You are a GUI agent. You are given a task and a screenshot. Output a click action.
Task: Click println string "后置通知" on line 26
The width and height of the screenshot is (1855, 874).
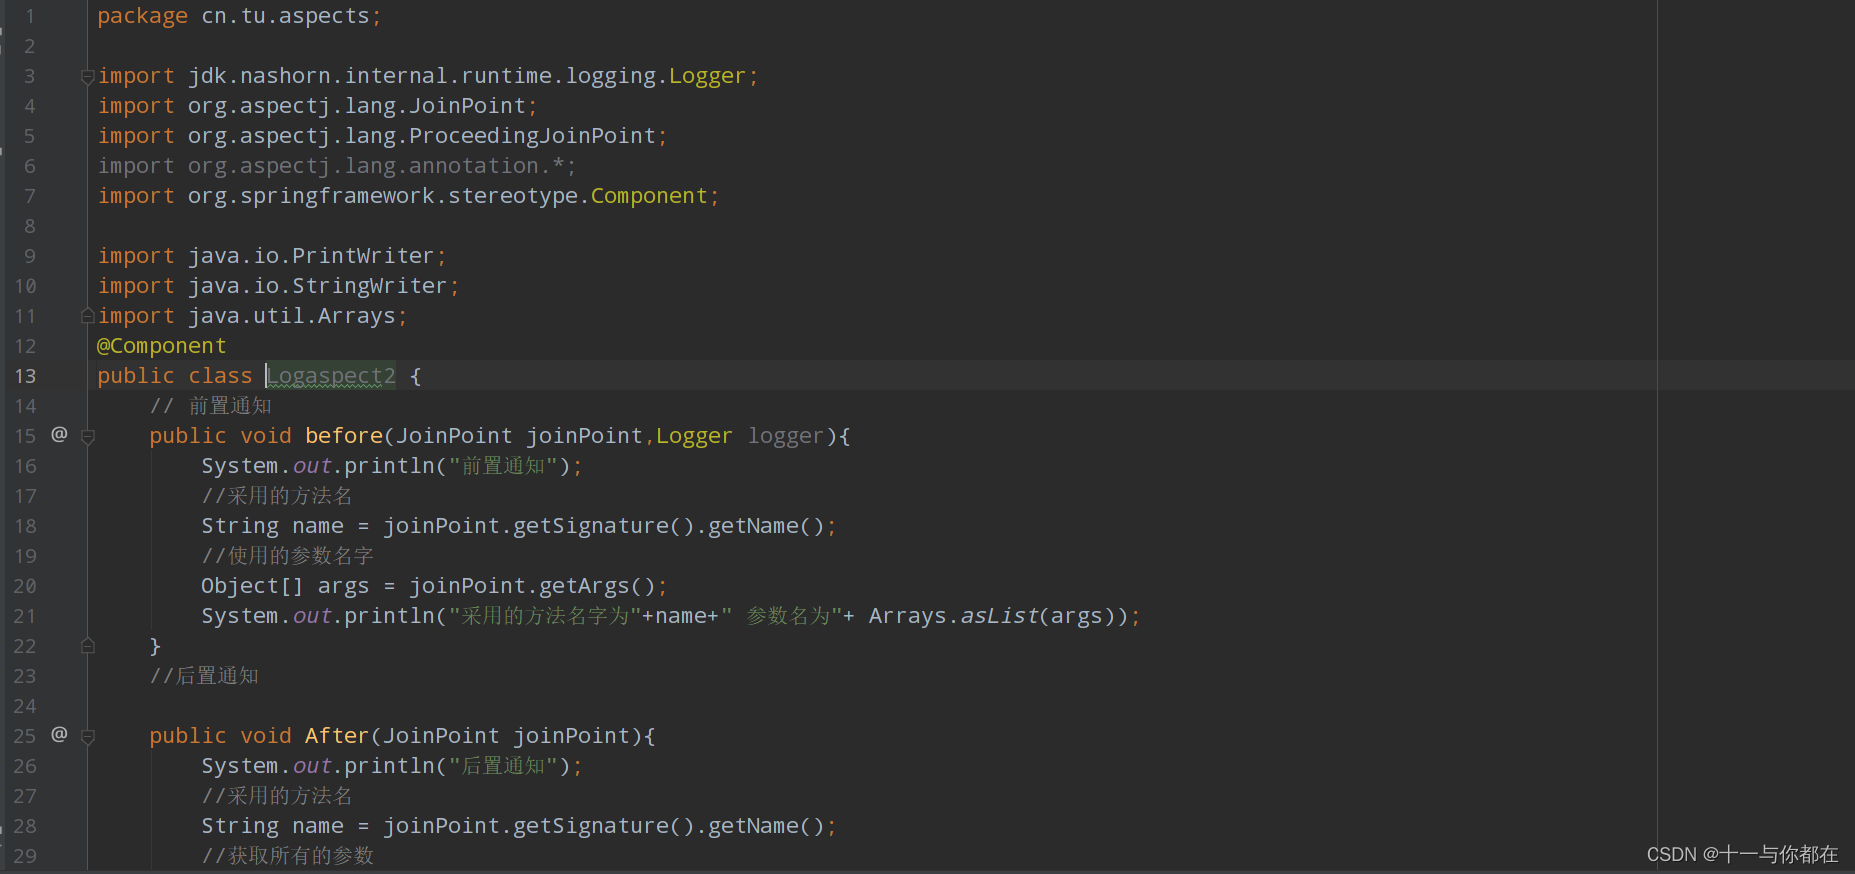[x=503, y=766]
